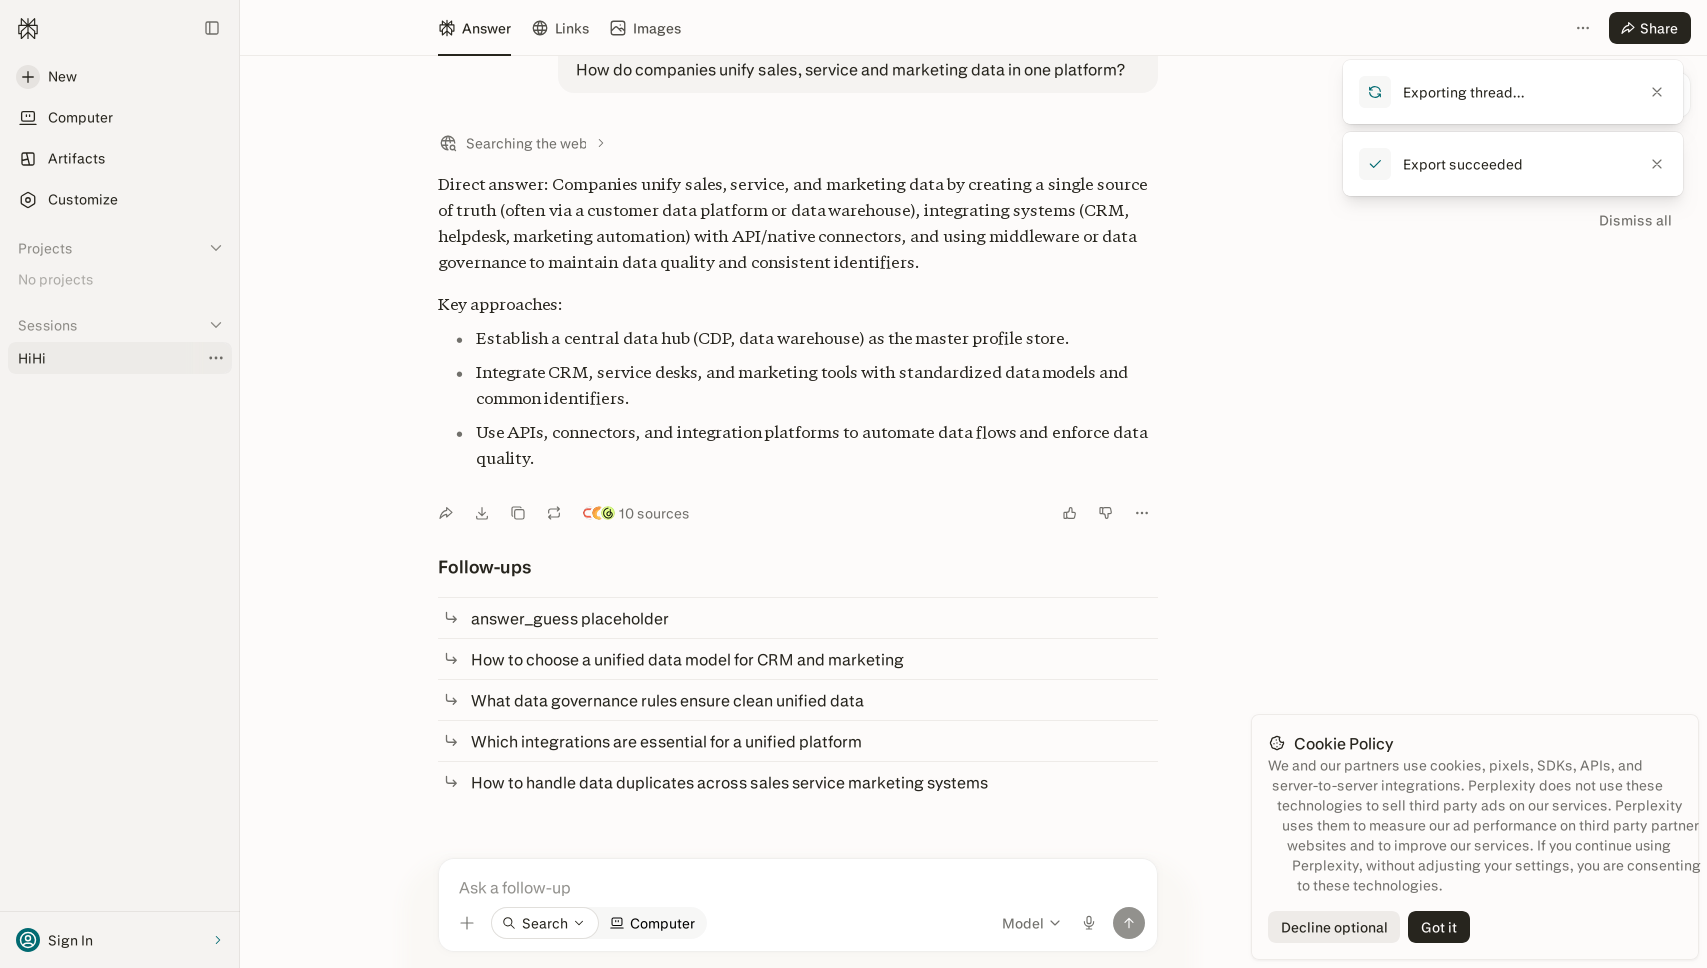Rewrite answer using the retry icon
The image size is (1707, 968).
[x=554, y=513]
